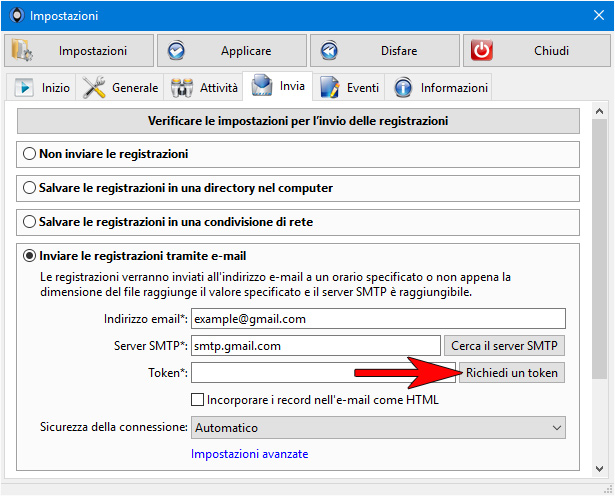Click the Applicare checkmark clock icon
The width and height of the screenshot is (615, 496).
[176, 51]
